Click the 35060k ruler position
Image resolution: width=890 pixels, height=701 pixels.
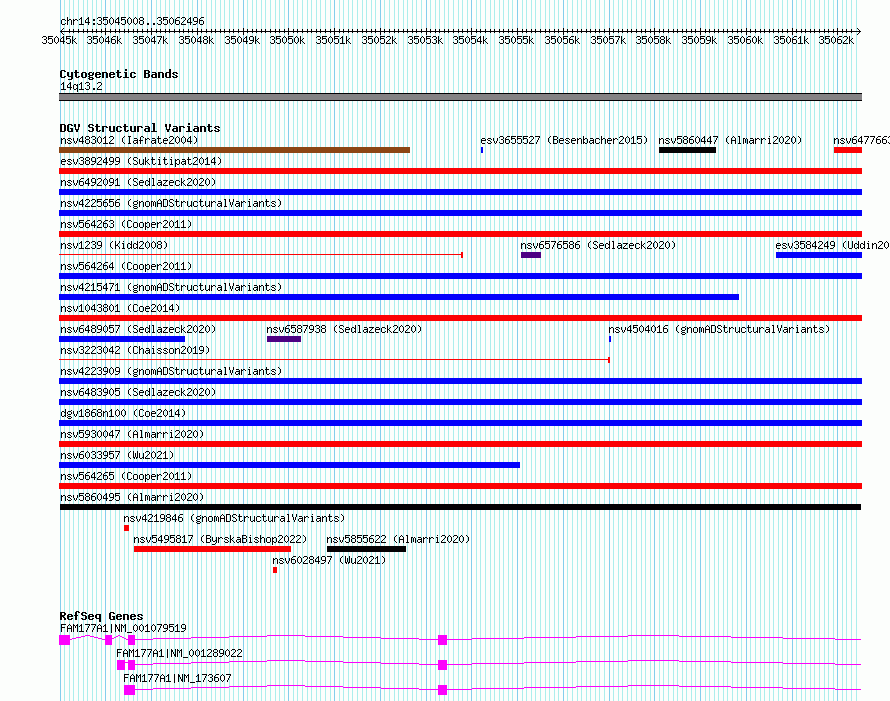[745, 40]
